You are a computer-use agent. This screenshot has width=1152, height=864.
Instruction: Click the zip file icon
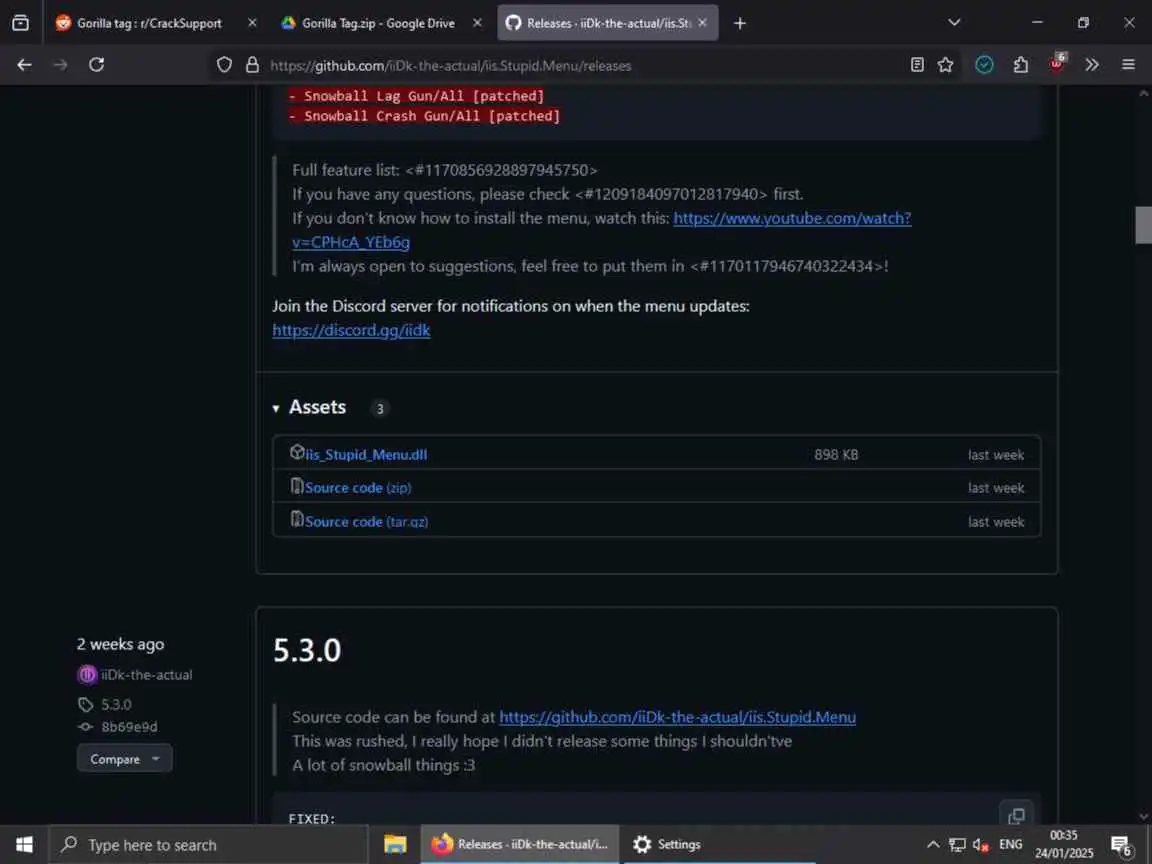tap(297, 486)
